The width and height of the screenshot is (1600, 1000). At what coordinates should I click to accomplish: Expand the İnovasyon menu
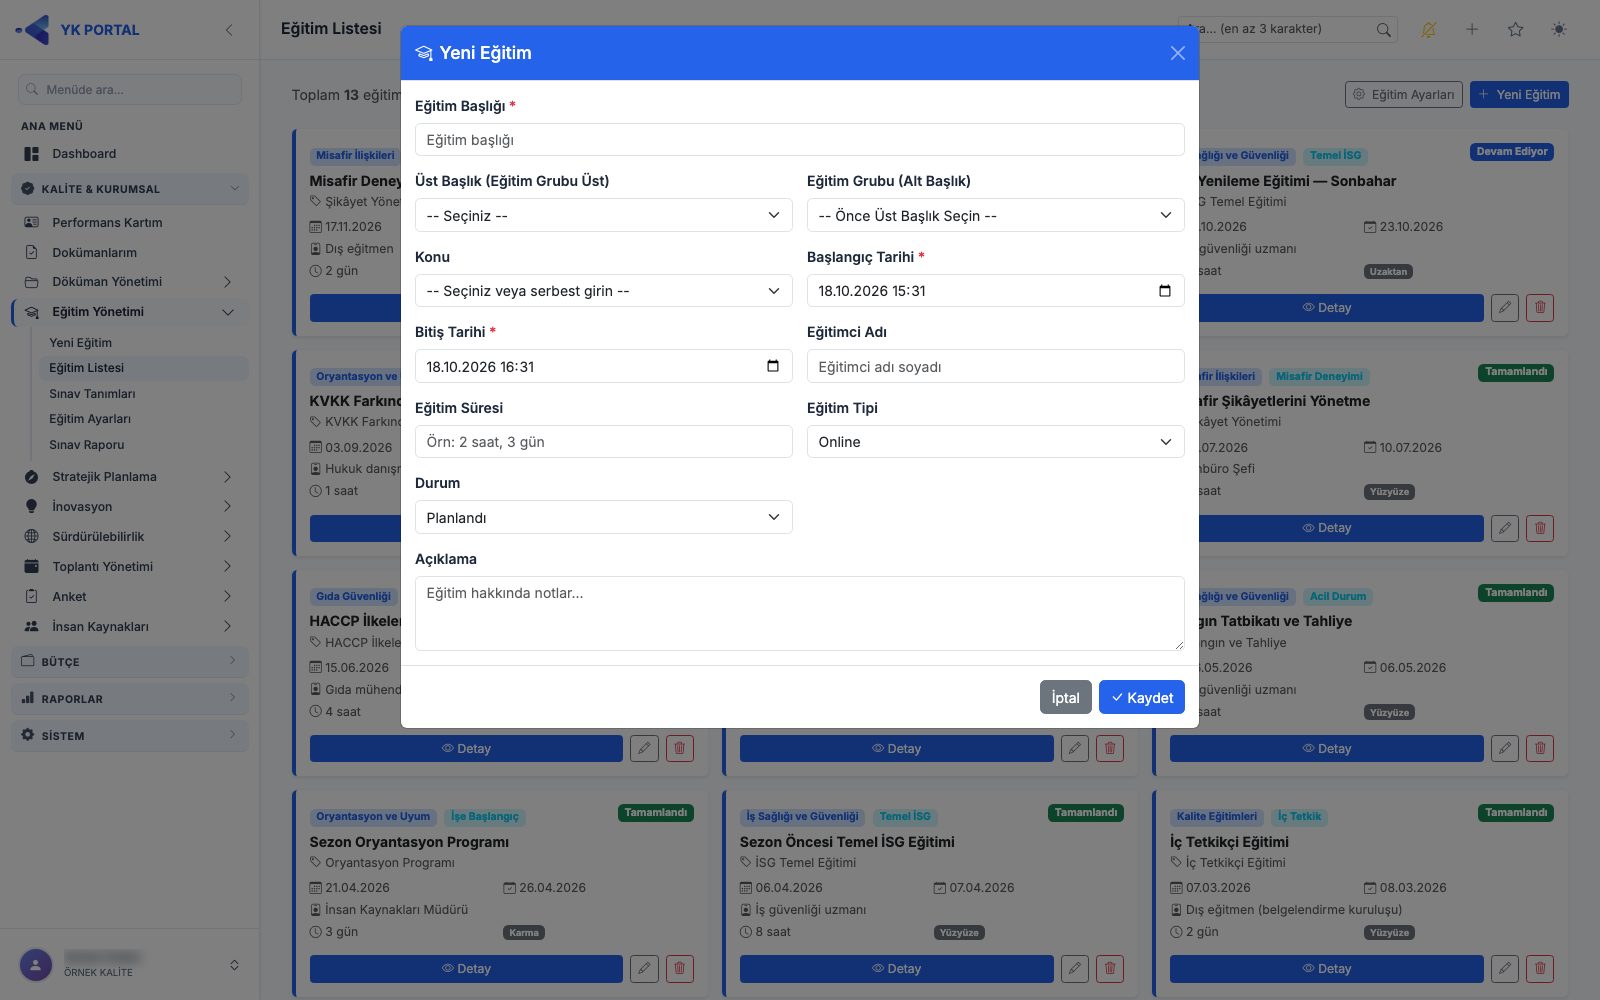(130, 507)
